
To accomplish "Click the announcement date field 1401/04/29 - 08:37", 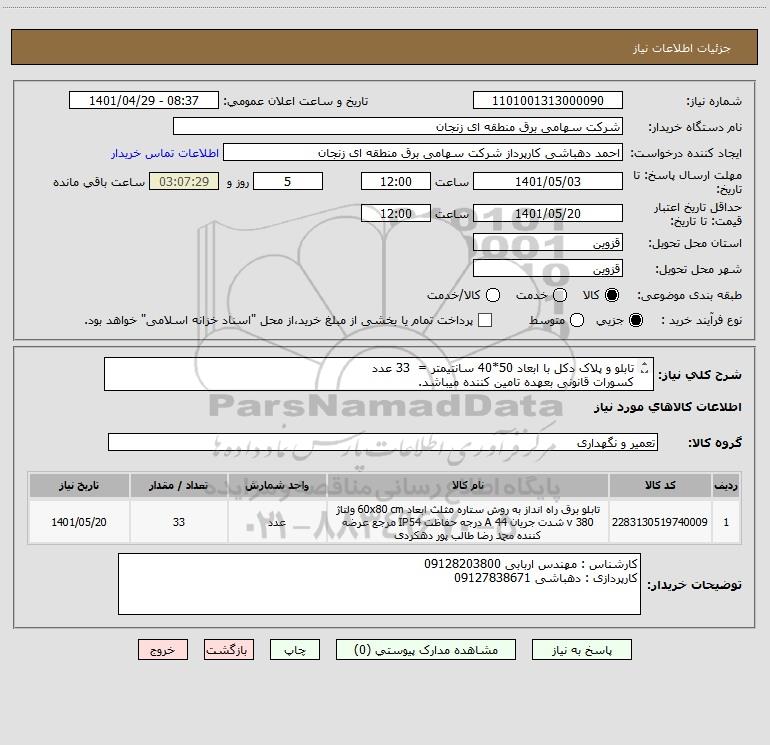I will (x=144, y=101).
